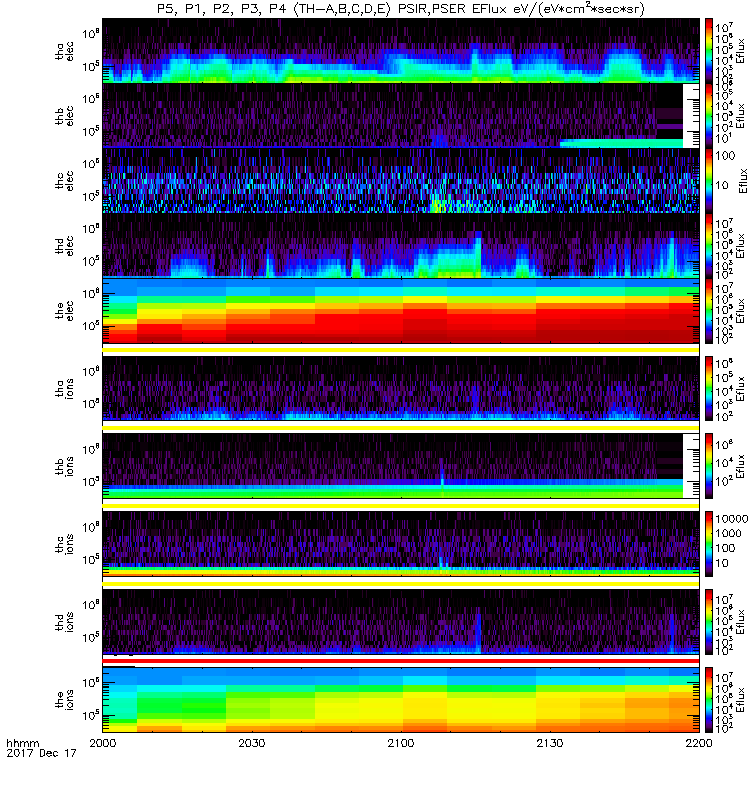Pick the color bar beside thd elec

pyautogui.click(x=709, y=245)
